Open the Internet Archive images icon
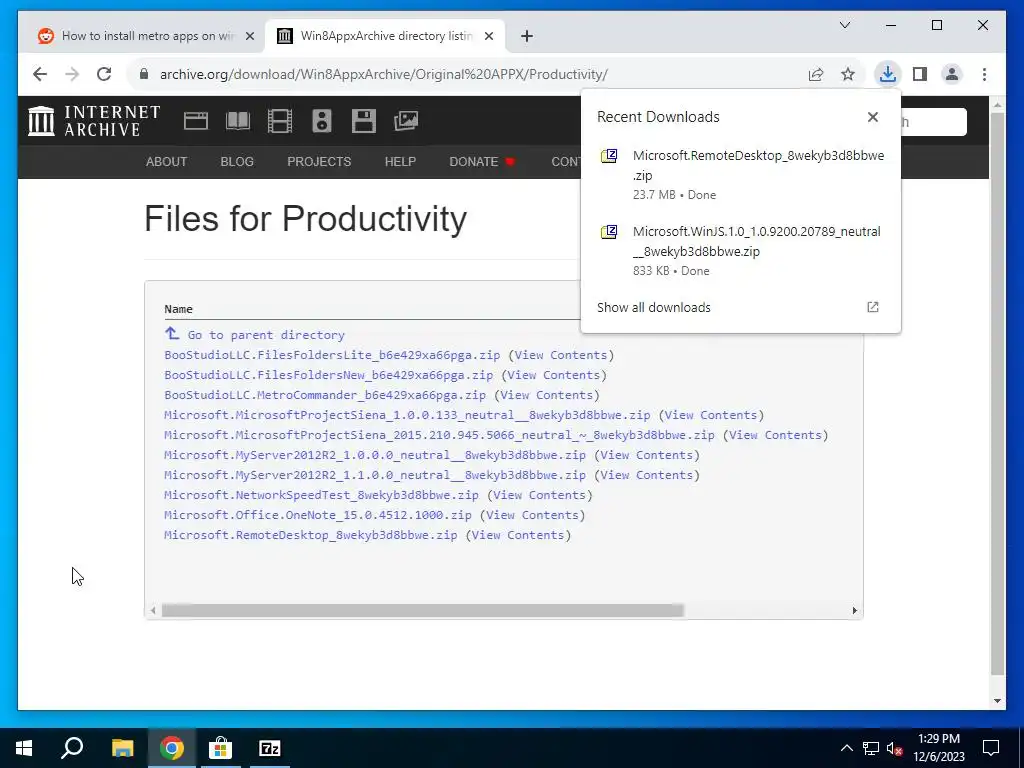The image size is (1024, 768). click(406, 121)
